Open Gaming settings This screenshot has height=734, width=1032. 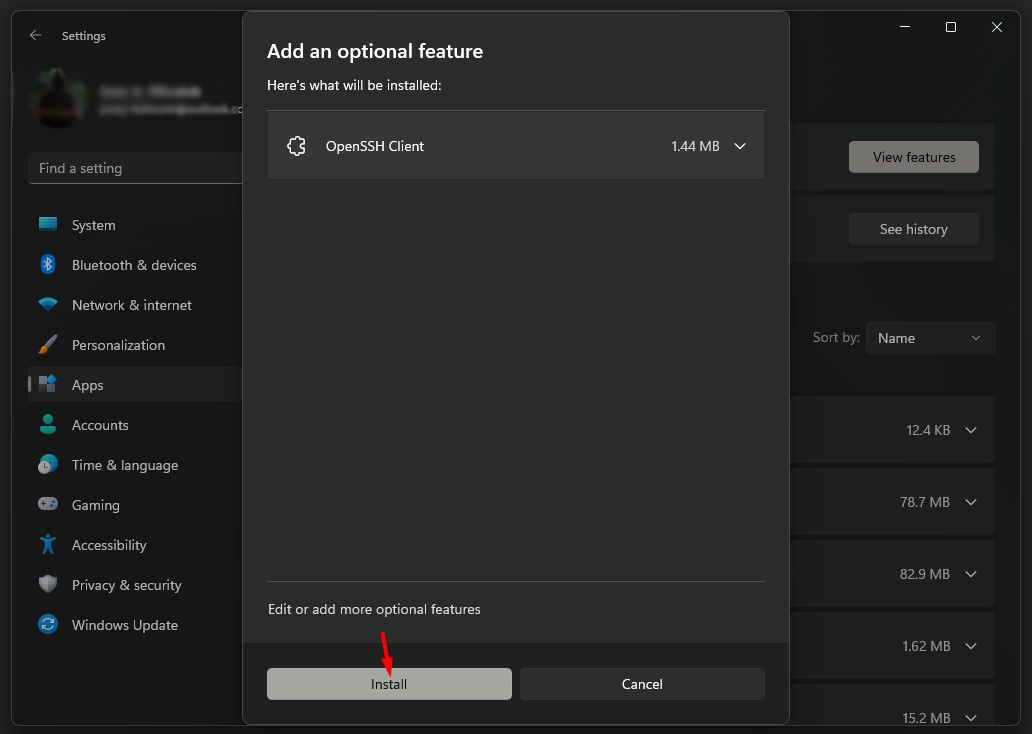(x=136, y=505)
